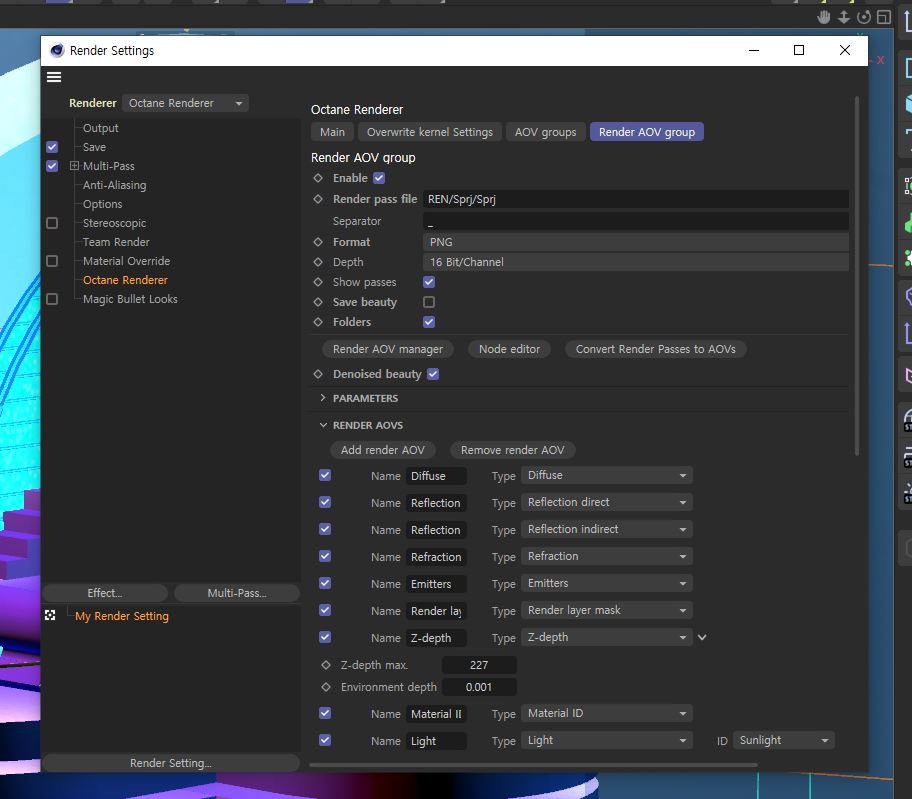912x799 pixels.
Task: Click the Cinema 4D icon in title bar
Action: point(57,51)
